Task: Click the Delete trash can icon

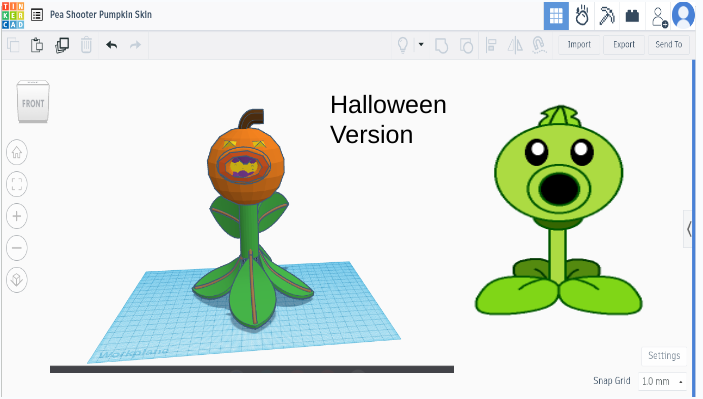Action: point(86,45)
